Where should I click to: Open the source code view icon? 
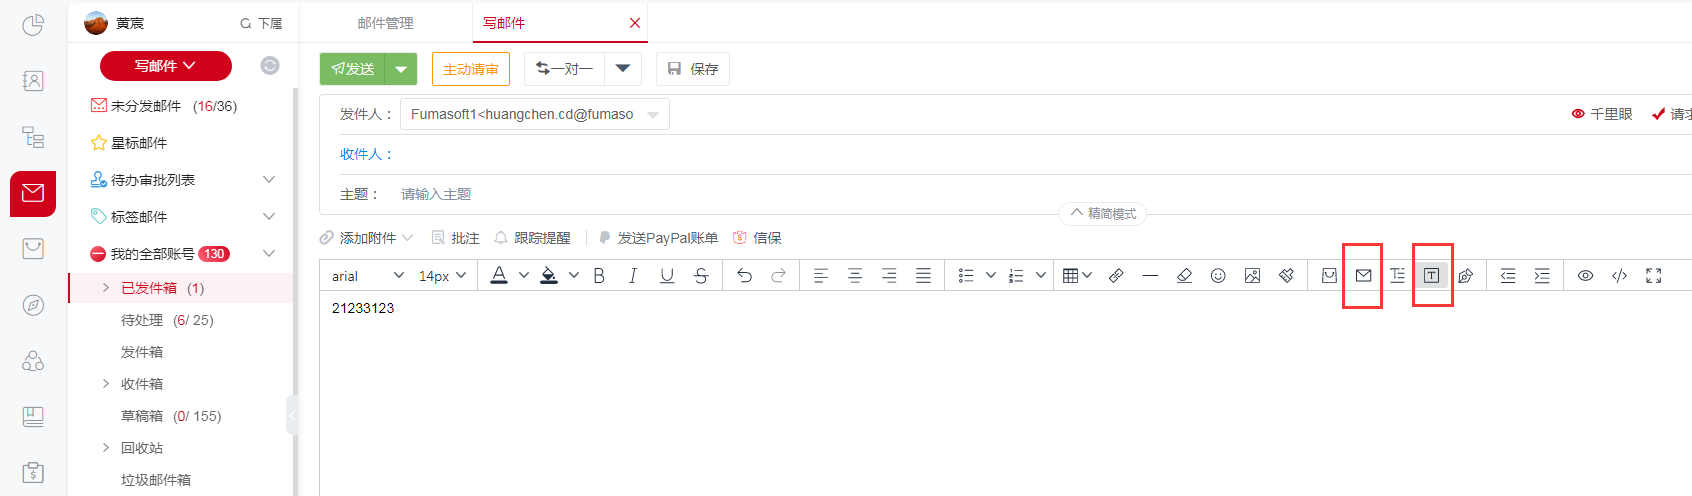pos(1619,276)
